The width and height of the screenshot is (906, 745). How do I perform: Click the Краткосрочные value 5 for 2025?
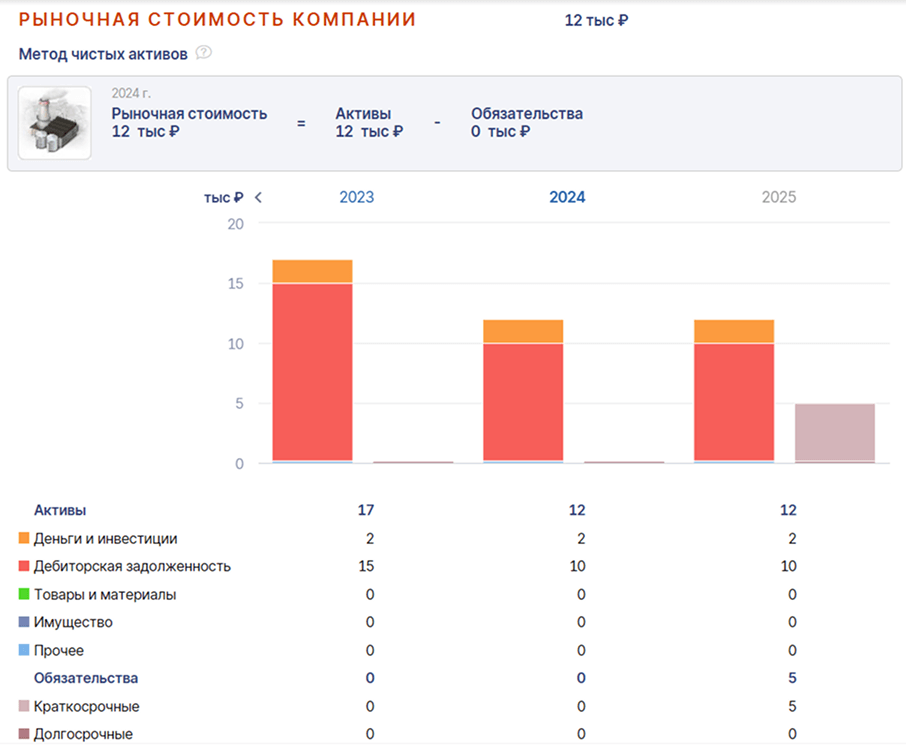[792, 706]
